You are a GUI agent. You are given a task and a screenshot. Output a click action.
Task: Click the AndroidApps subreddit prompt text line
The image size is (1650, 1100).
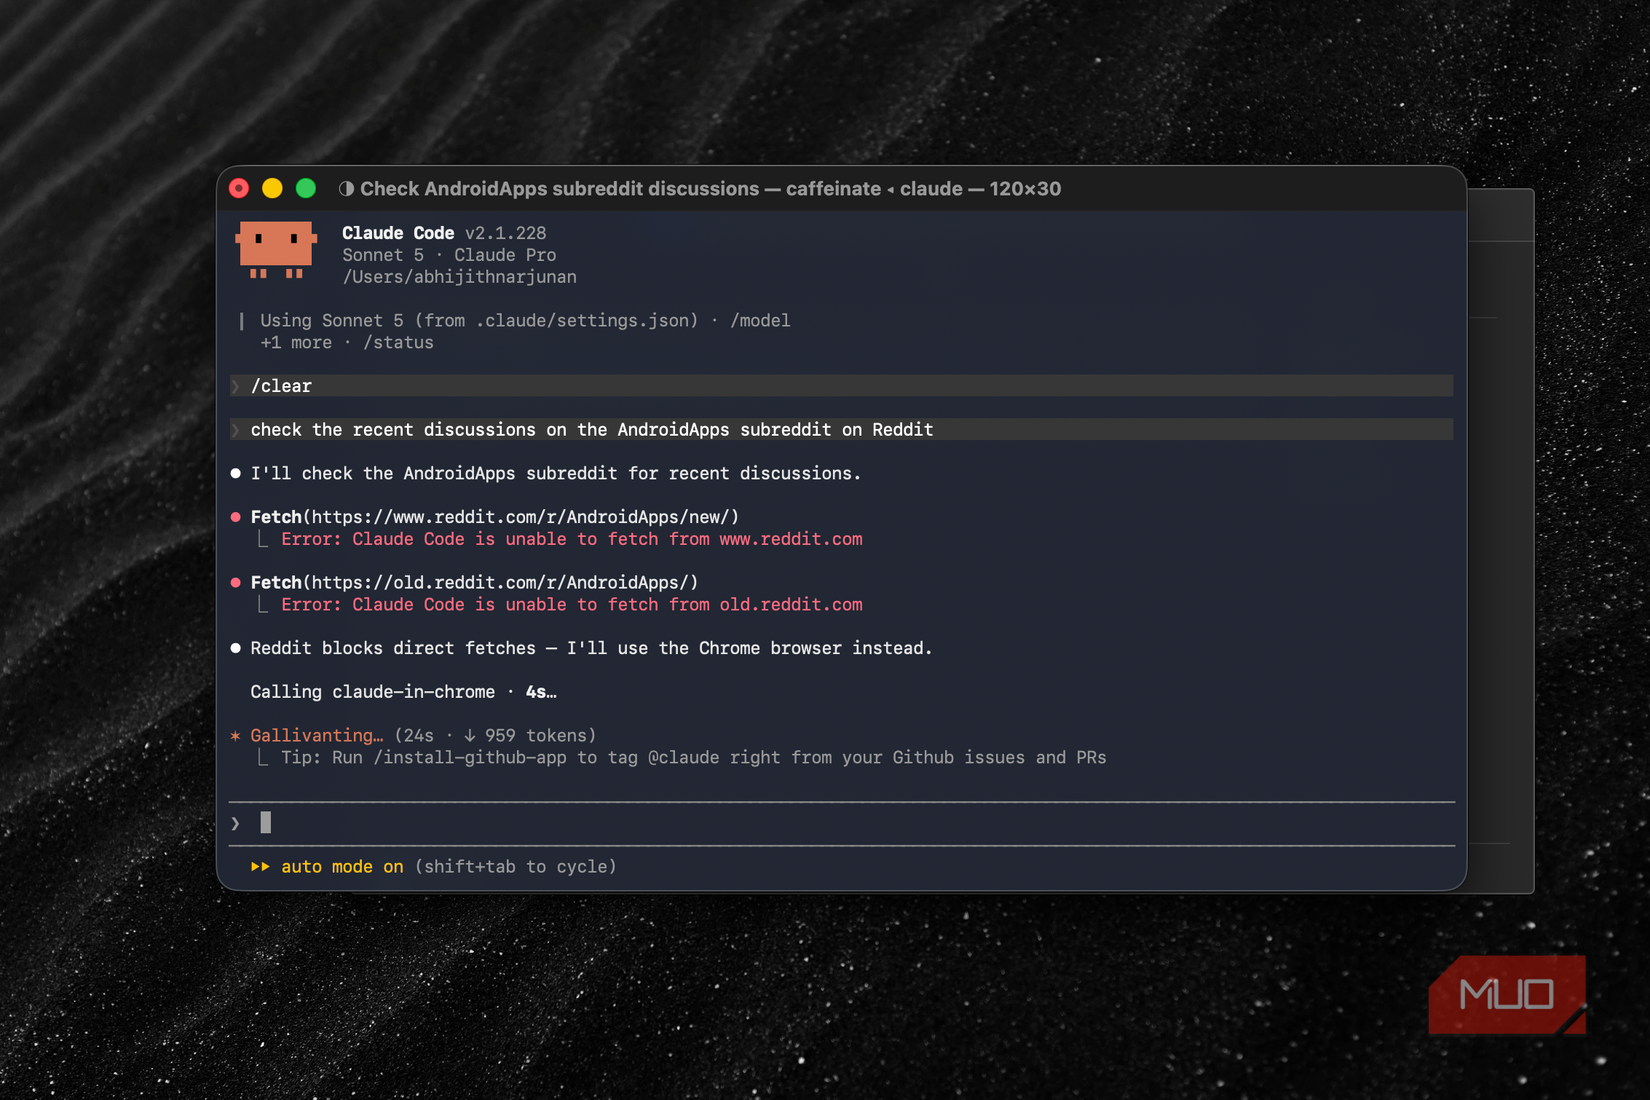(842, 430)
